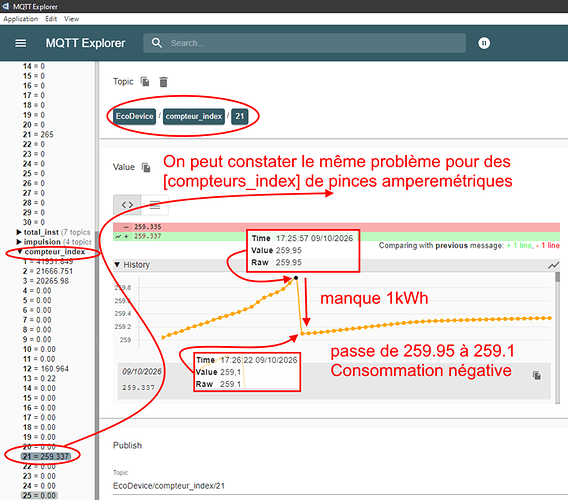Select tree item 21 = 265
Screen dimensions: 568x500
click(38, 134)
